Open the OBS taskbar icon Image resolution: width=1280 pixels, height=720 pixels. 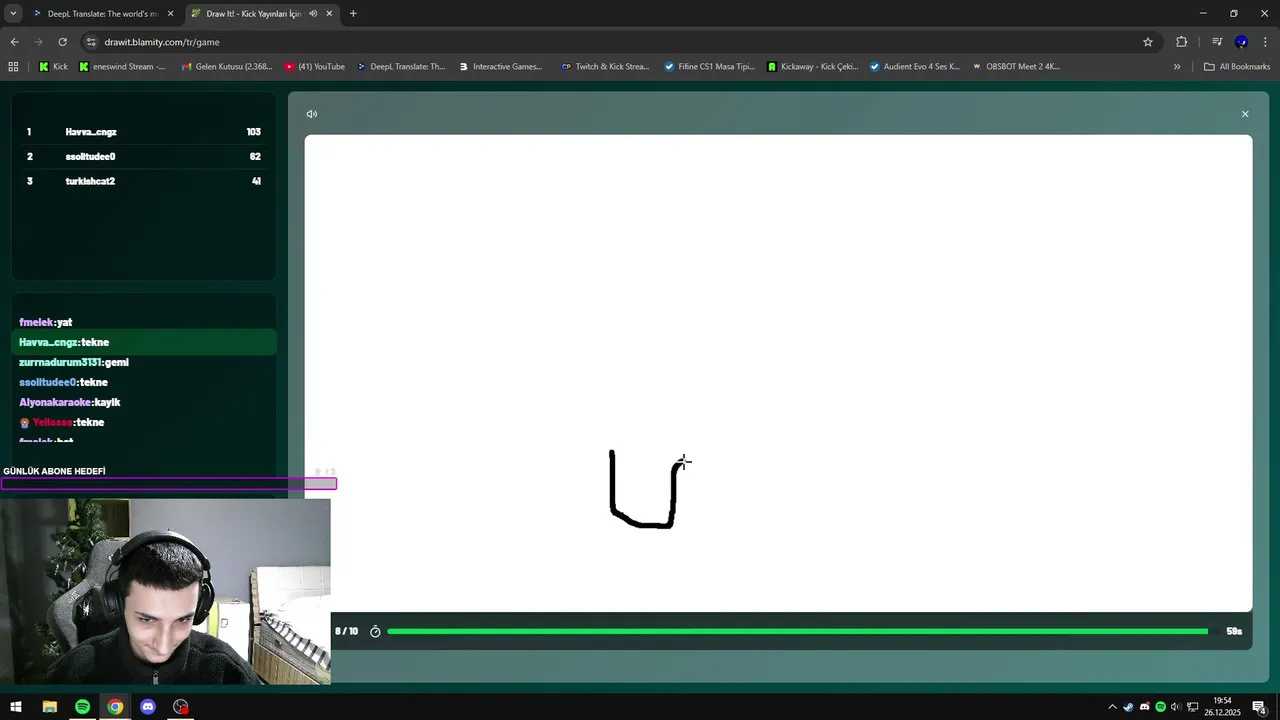(x=181, y=707)
